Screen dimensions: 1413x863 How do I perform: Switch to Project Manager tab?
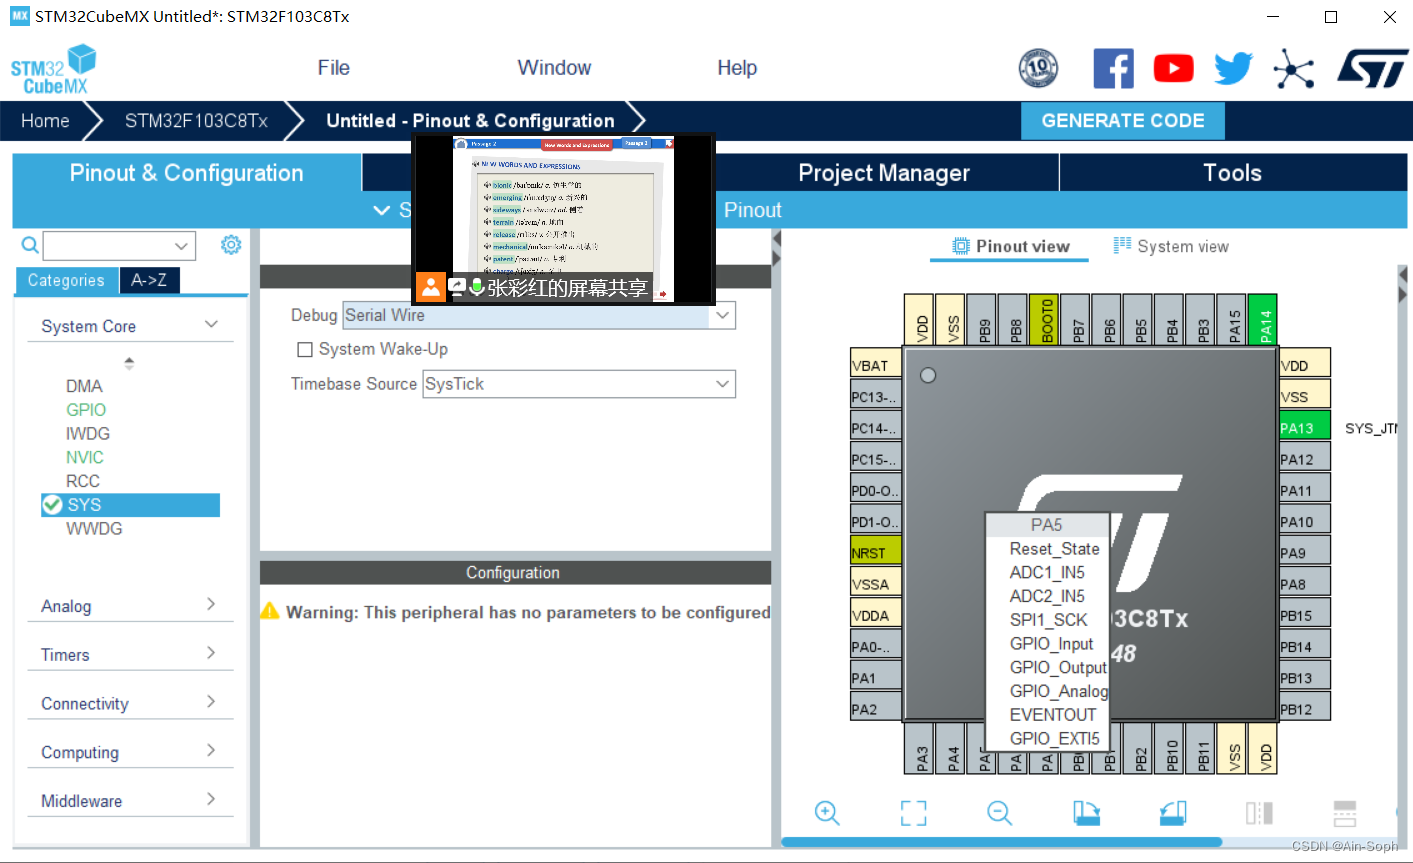[x=884, y=173]
